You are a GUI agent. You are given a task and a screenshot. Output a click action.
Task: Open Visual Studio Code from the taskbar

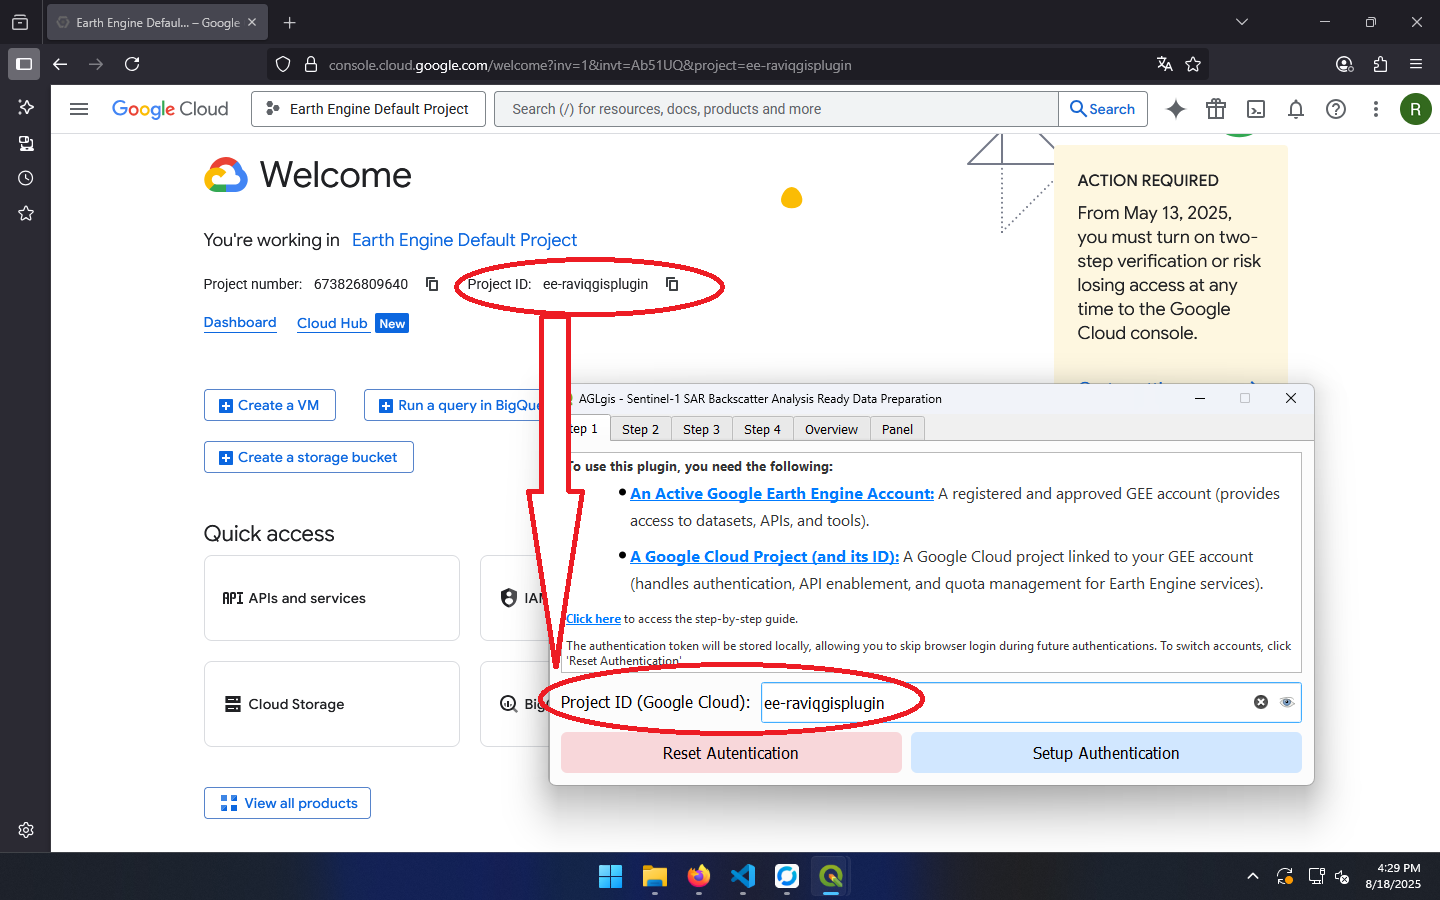click(x=743, y=877)
